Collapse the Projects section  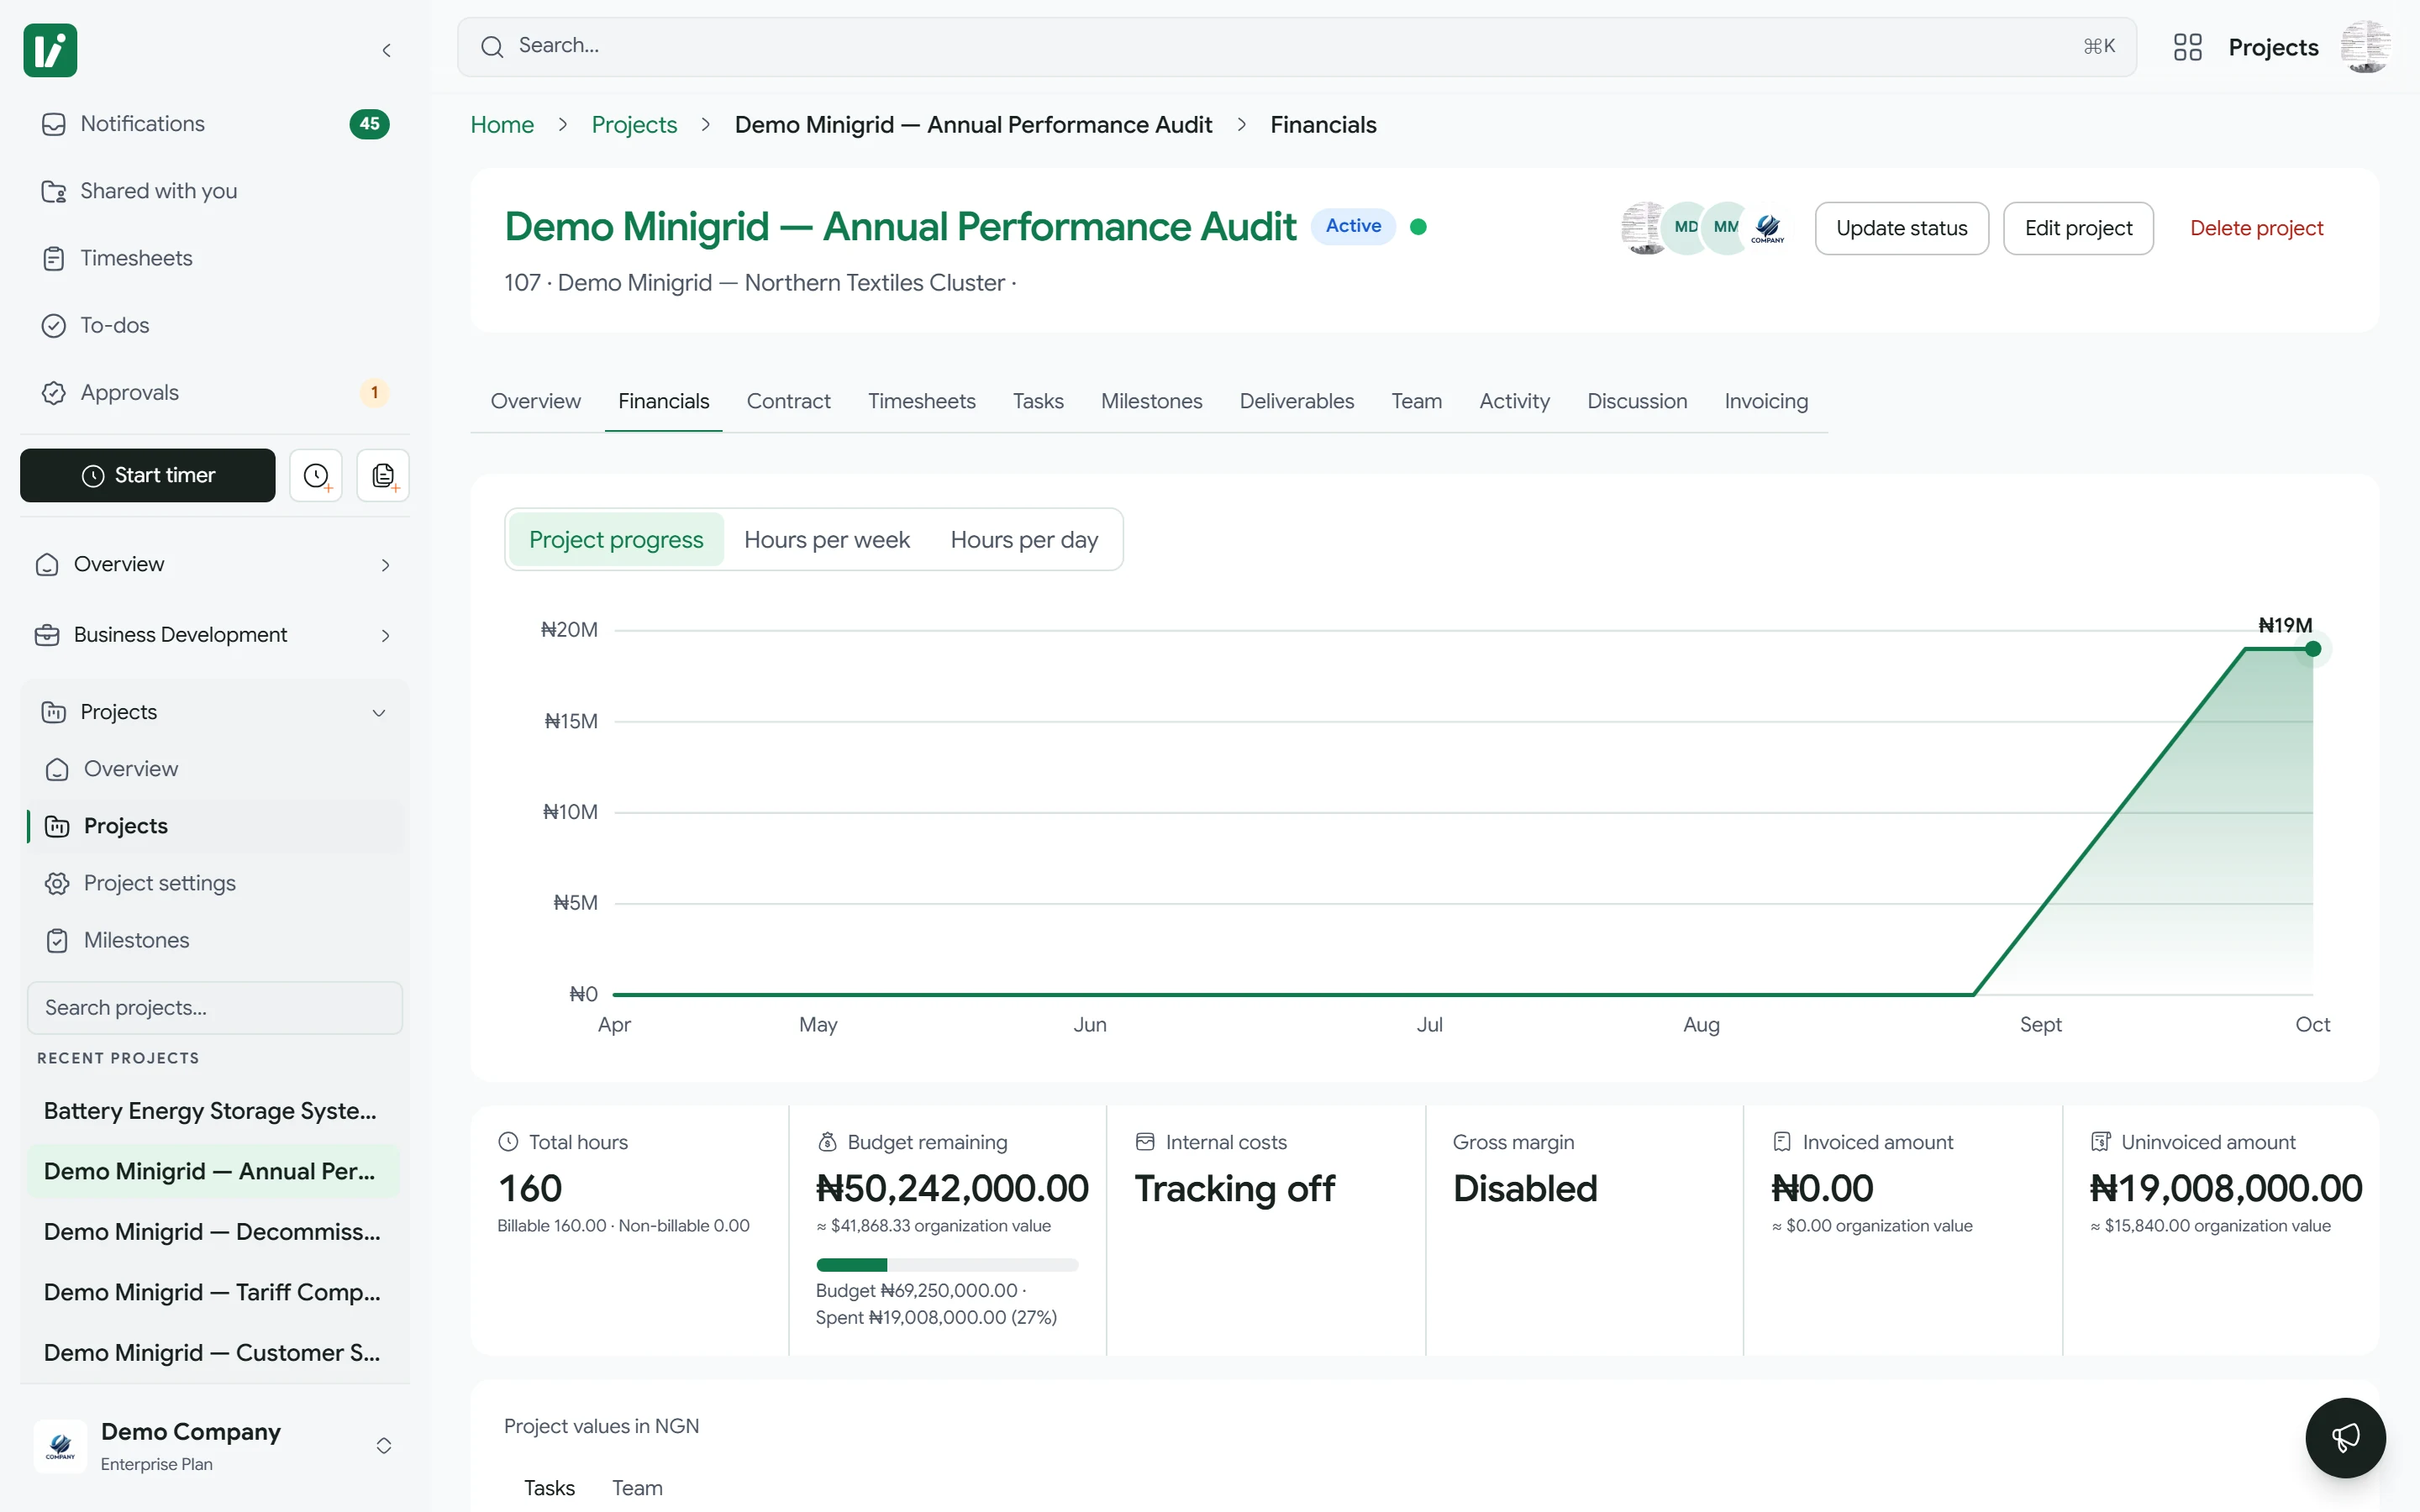pyautogui.click(x=214, y=712)
